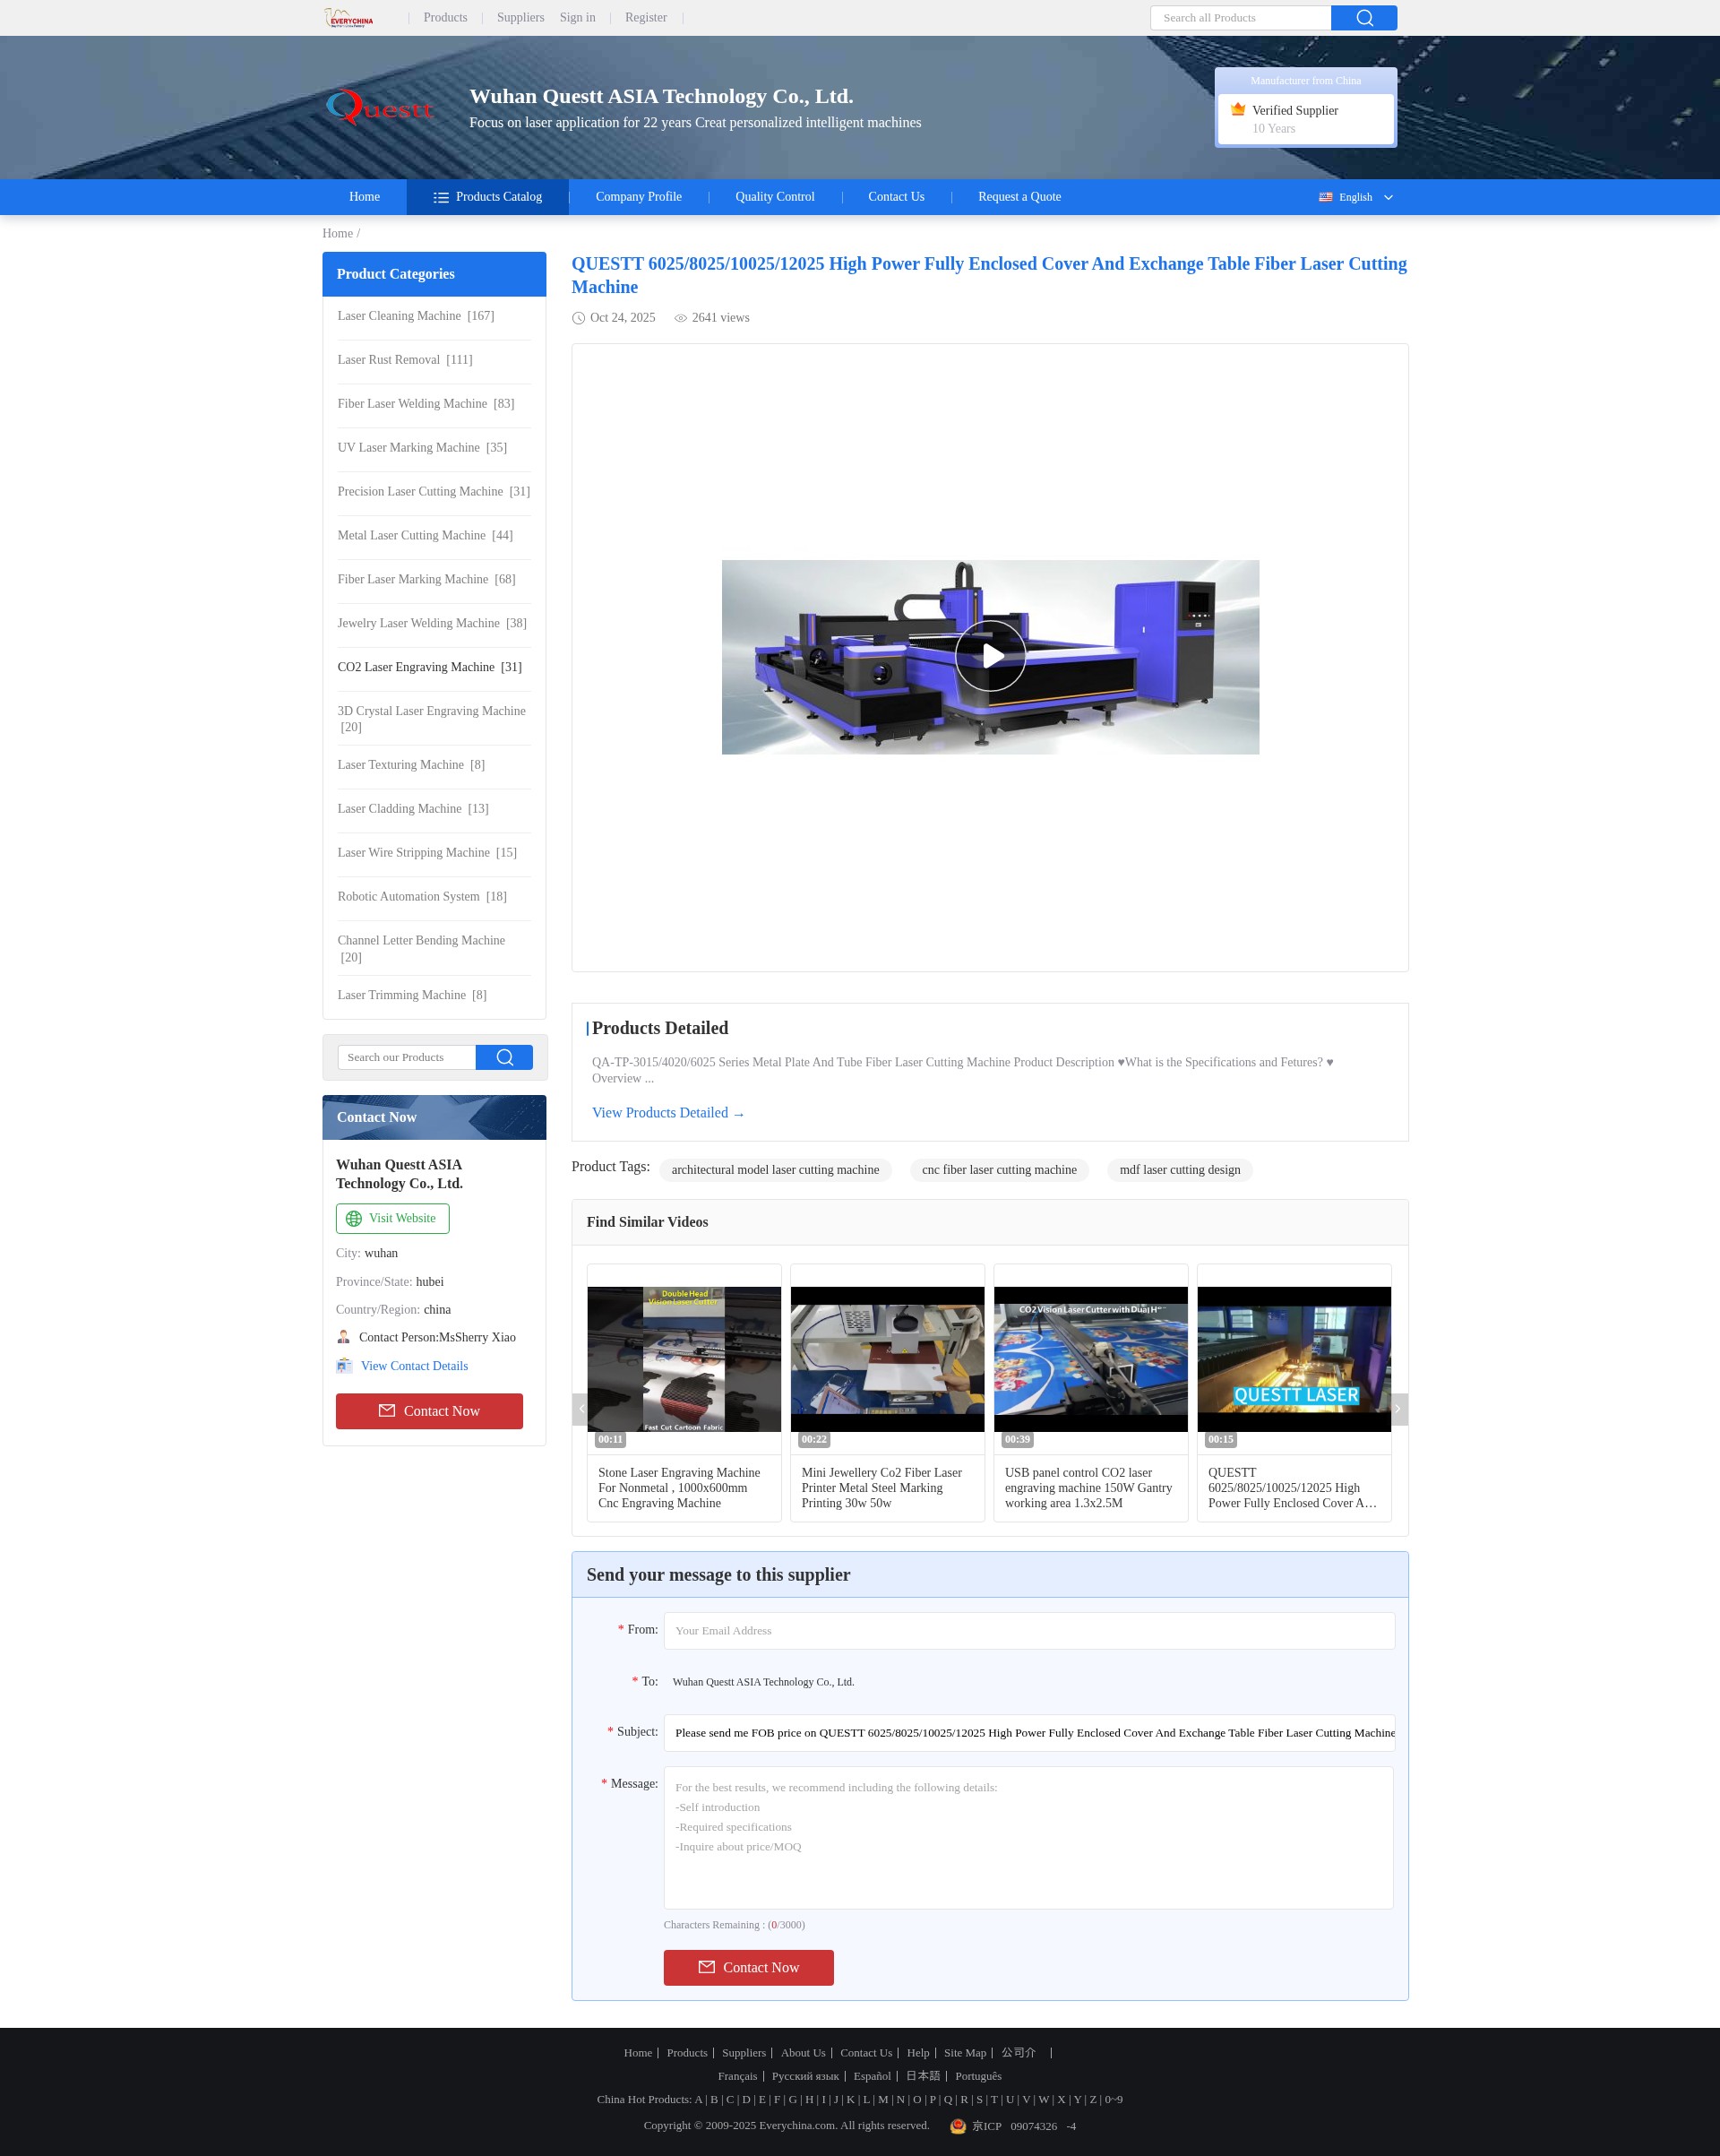Click sidebar red Contact Now button
This screenshot has width=1720, height=2156.
point(429,1411)
